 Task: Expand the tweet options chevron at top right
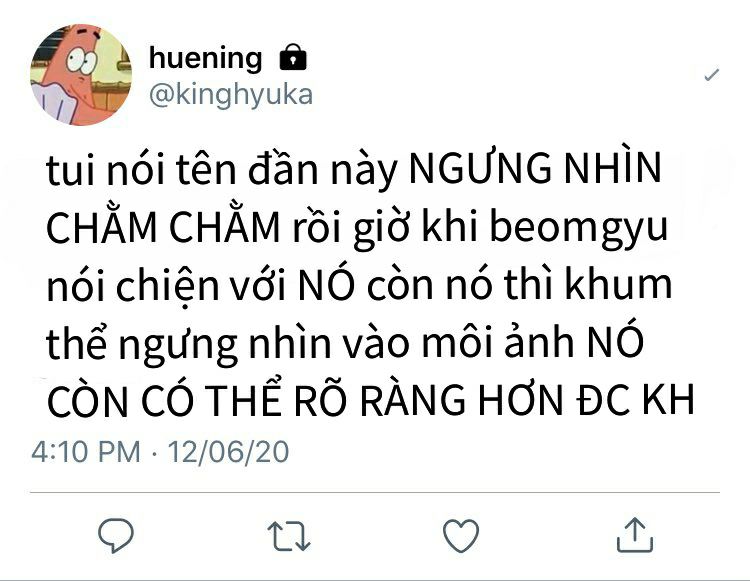(x=712, y=75)
